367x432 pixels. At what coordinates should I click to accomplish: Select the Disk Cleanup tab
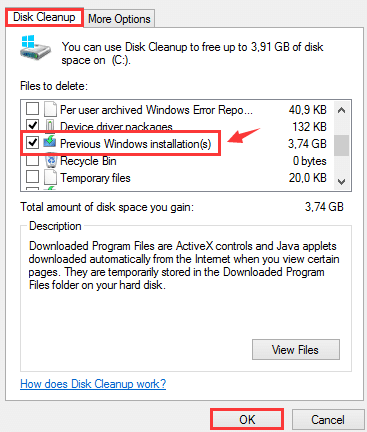44,17
